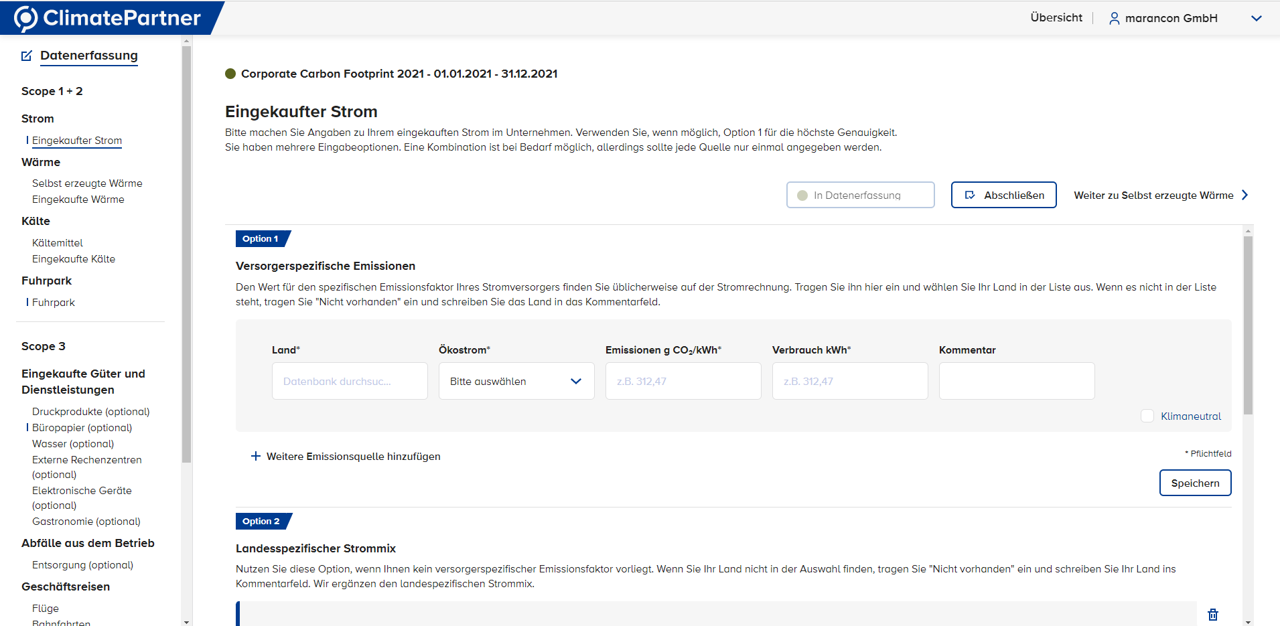
Task: Open the user account icon
Action: pyautogui.click(x=1114, y=18)
